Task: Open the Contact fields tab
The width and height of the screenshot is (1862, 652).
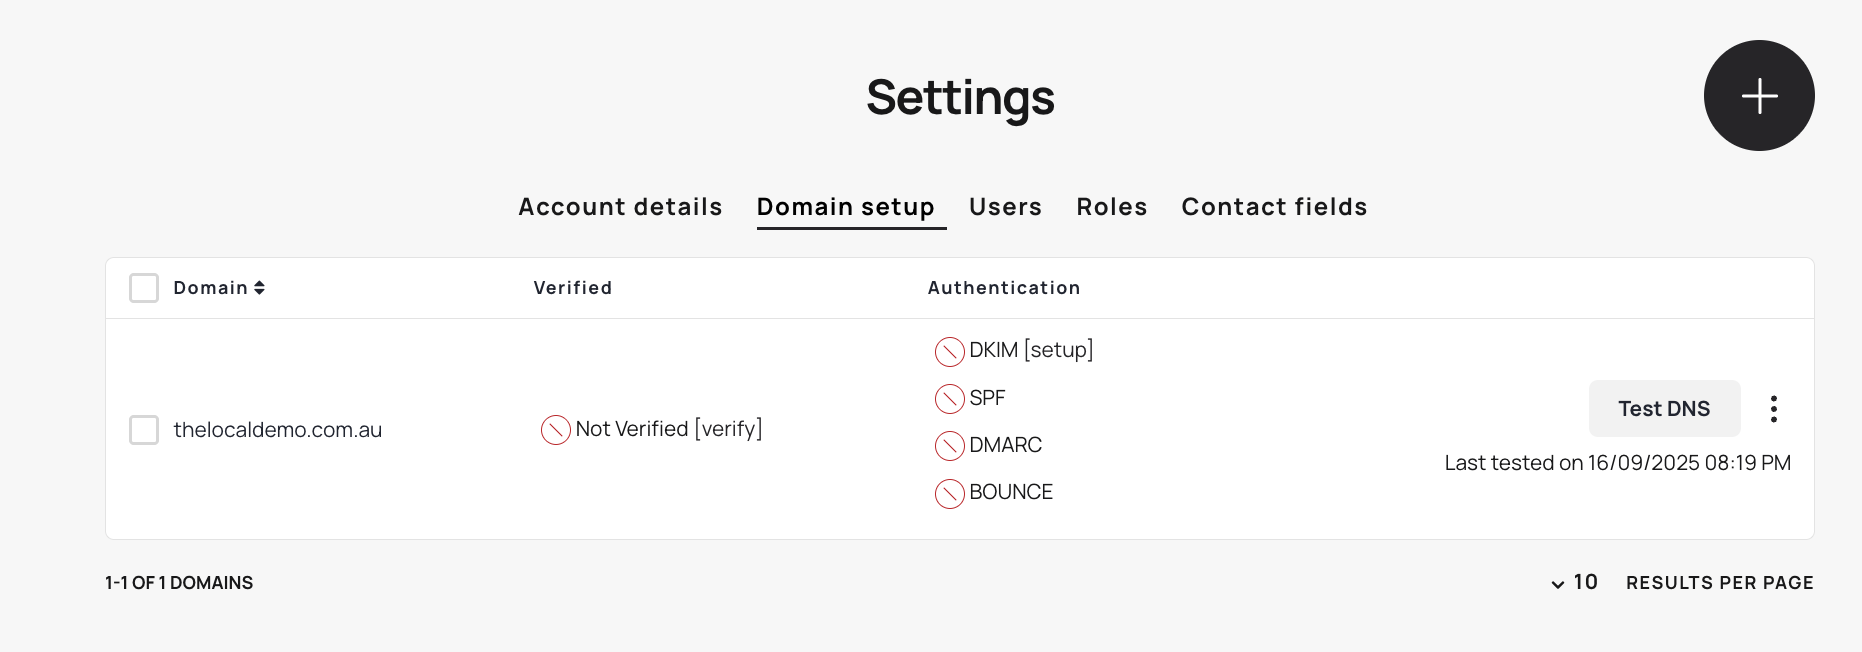Action: tap(1274, 207)
